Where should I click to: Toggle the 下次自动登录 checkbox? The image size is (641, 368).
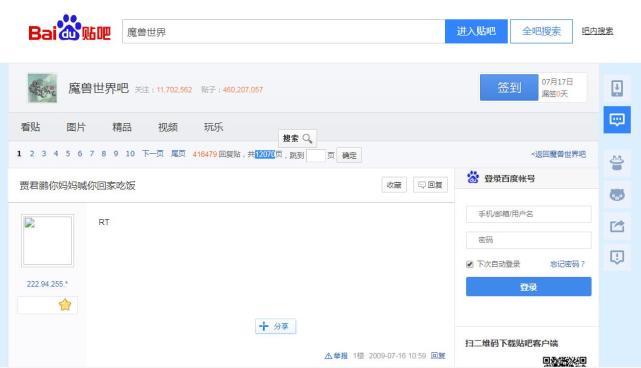[x=470, y=264]
